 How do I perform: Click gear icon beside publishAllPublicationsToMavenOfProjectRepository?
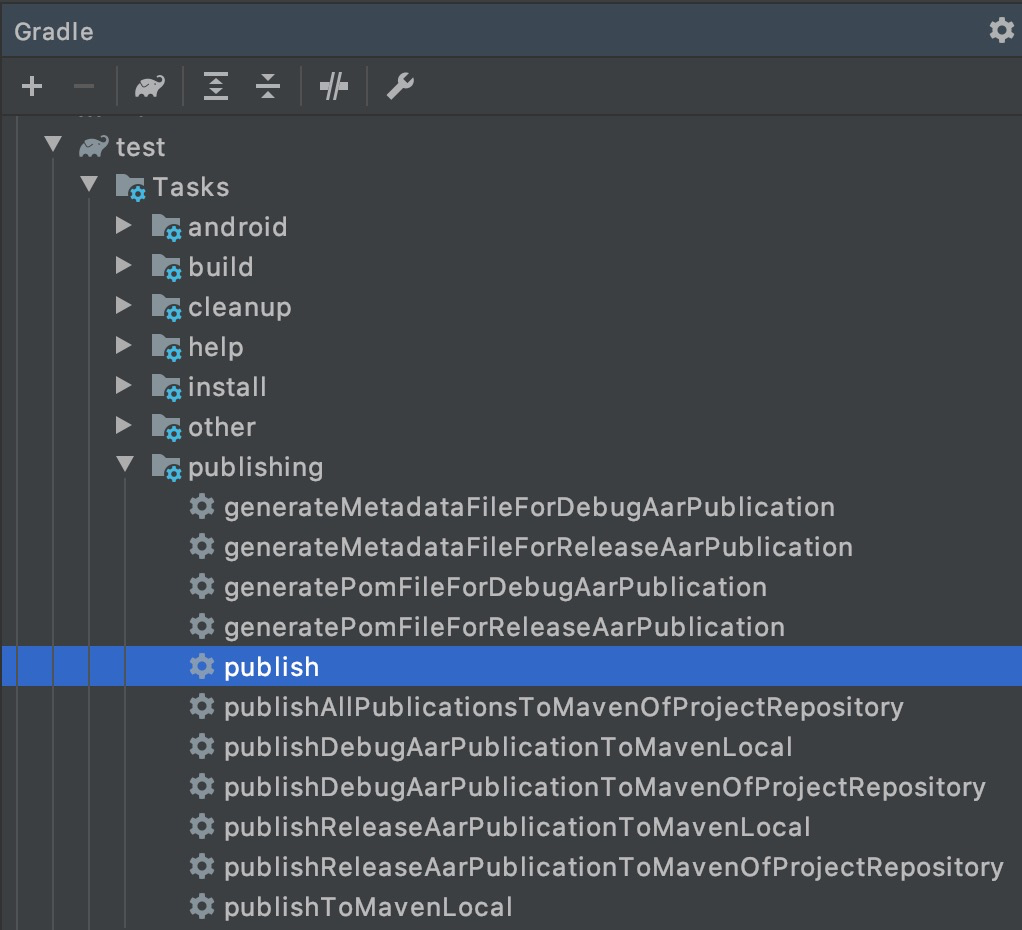pyautogui.click(x=202, y=706)
